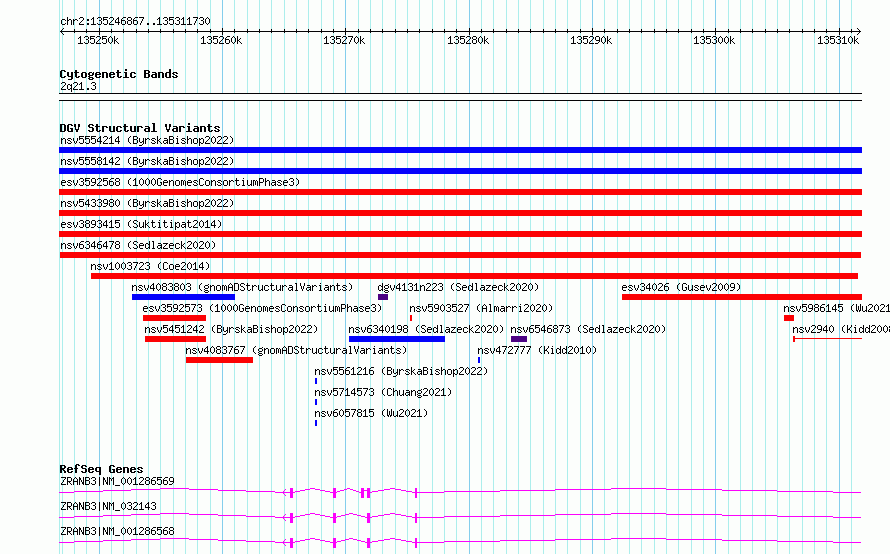Viewport: 890px width, 554px height.
Task: Click the 135310k ruler tick label
Action: point(838,40)
